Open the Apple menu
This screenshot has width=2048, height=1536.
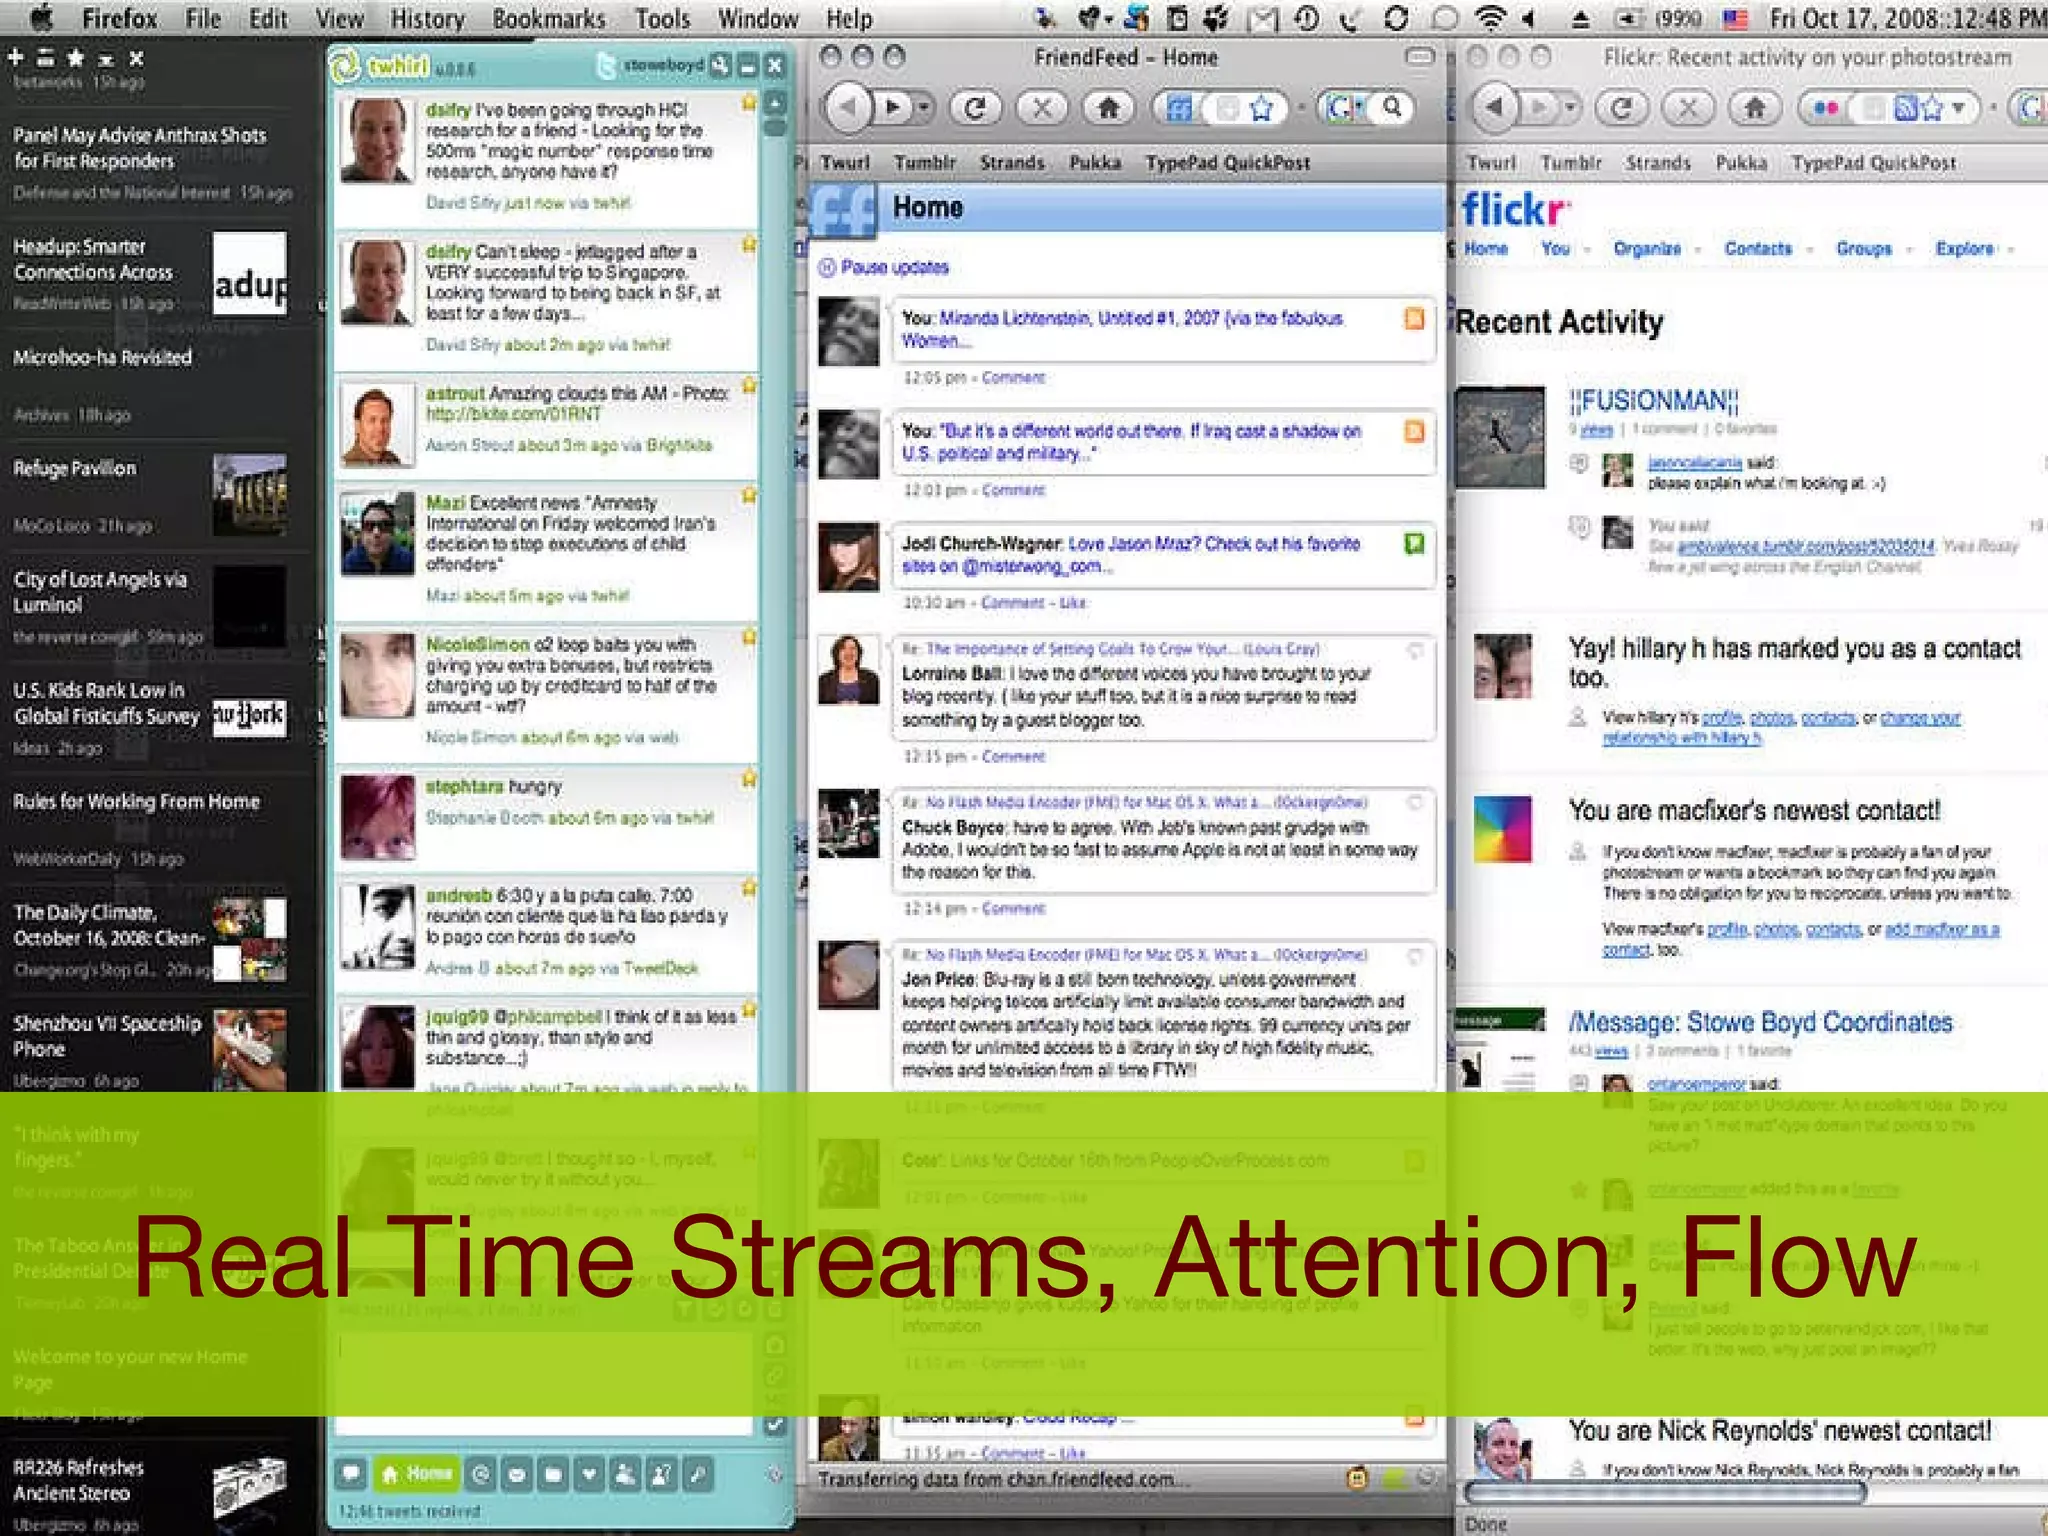click(x=41, y=17)
